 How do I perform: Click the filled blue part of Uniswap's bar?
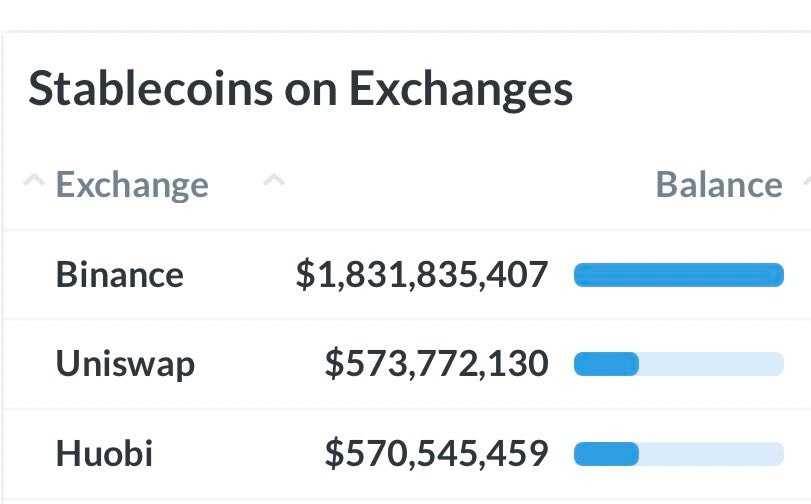point(606,364)
